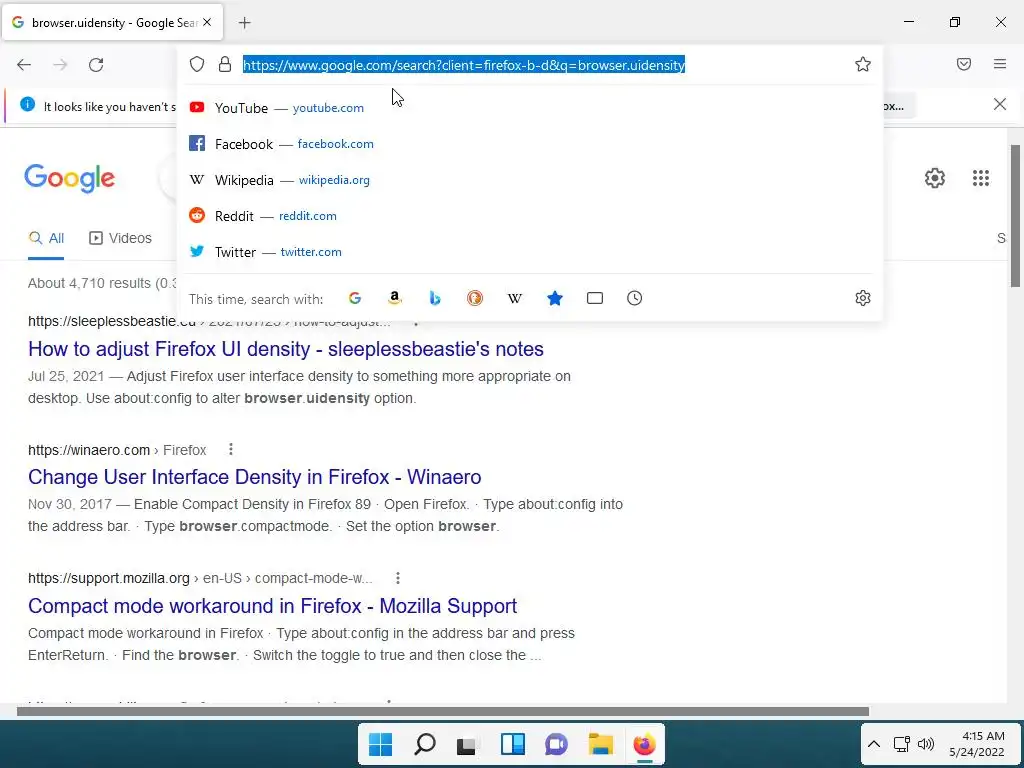Open 'Compact mode workaround in Firefox' result
This screenshot has height=768, width=1024.
(x=272, y=605)
